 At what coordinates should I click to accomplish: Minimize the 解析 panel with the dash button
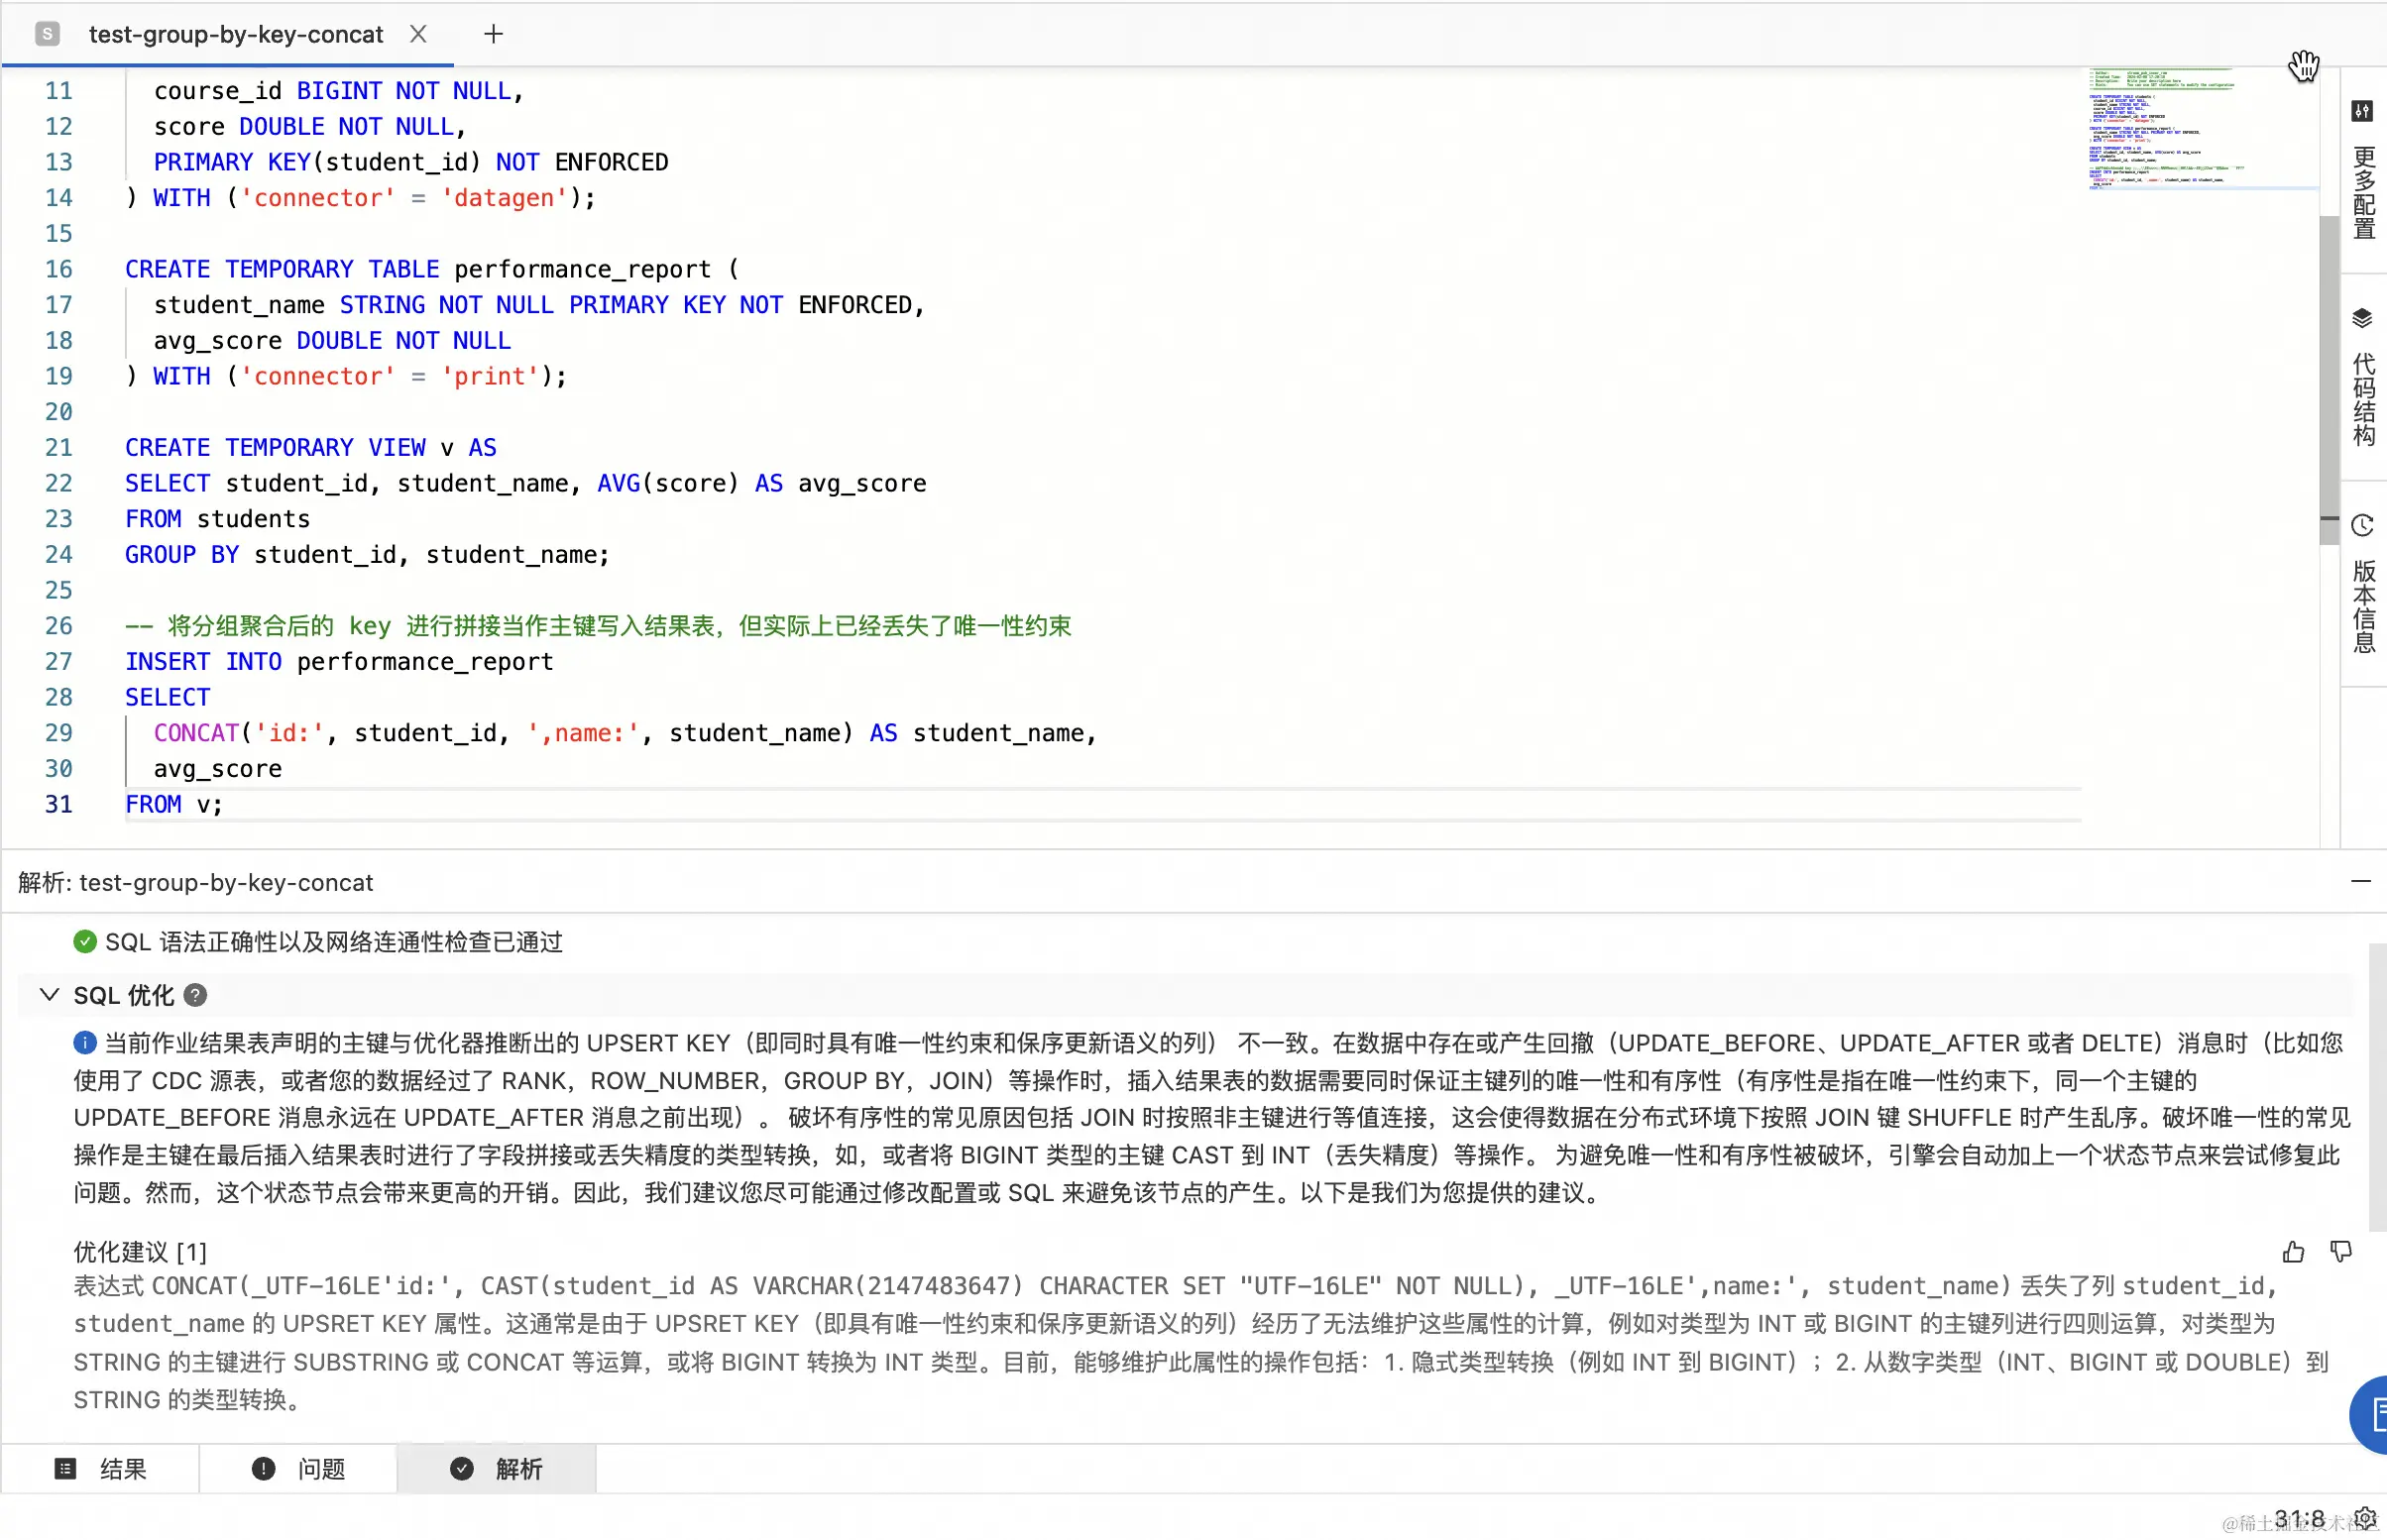coord(2360,882)
